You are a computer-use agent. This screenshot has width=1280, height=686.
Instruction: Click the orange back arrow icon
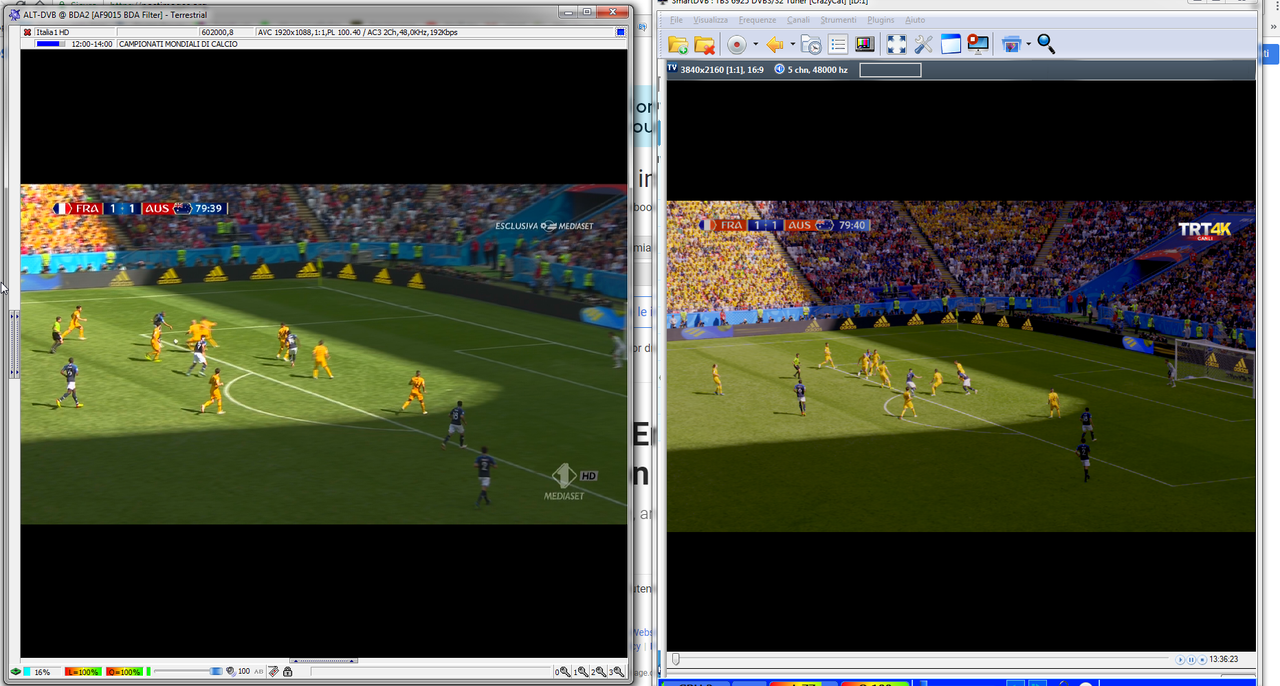(774, 44)
